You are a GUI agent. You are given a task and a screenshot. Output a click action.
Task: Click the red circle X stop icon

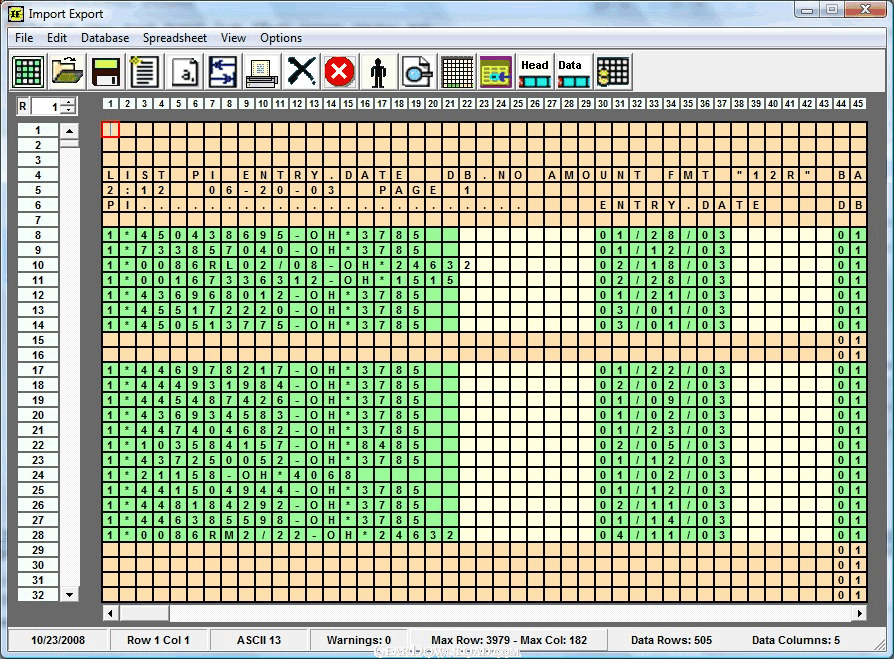339,72
